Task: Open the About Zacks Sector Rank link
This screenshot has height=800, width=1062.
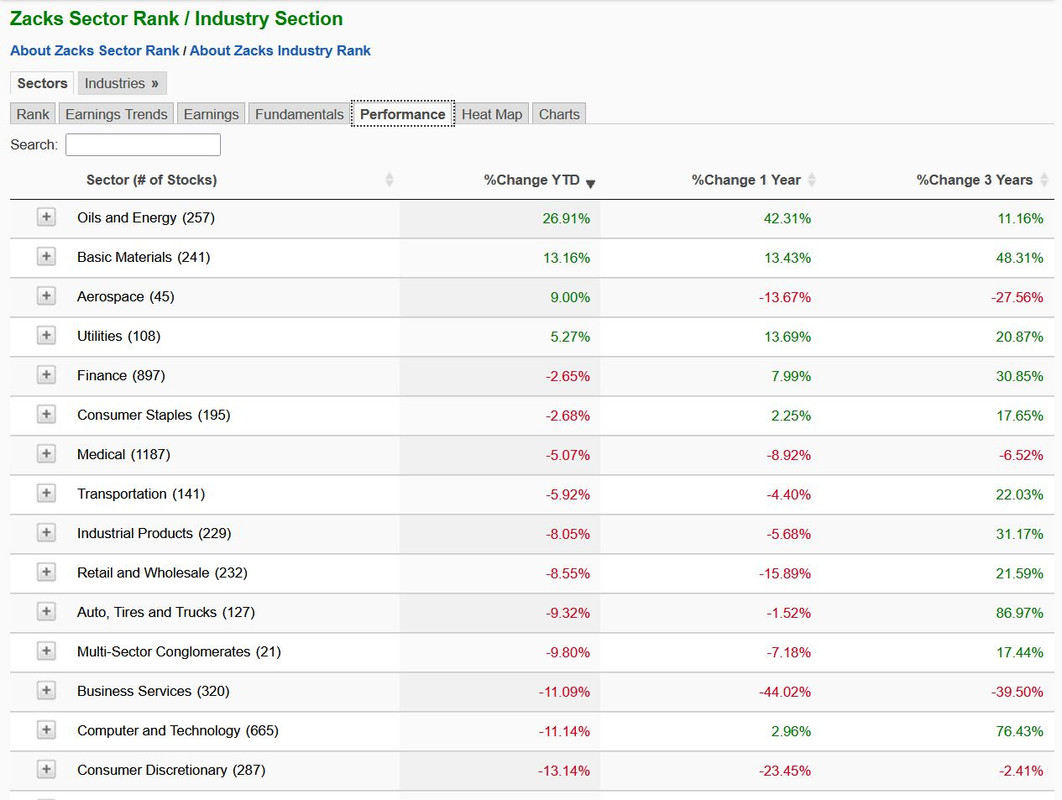Action: [95, 50]
